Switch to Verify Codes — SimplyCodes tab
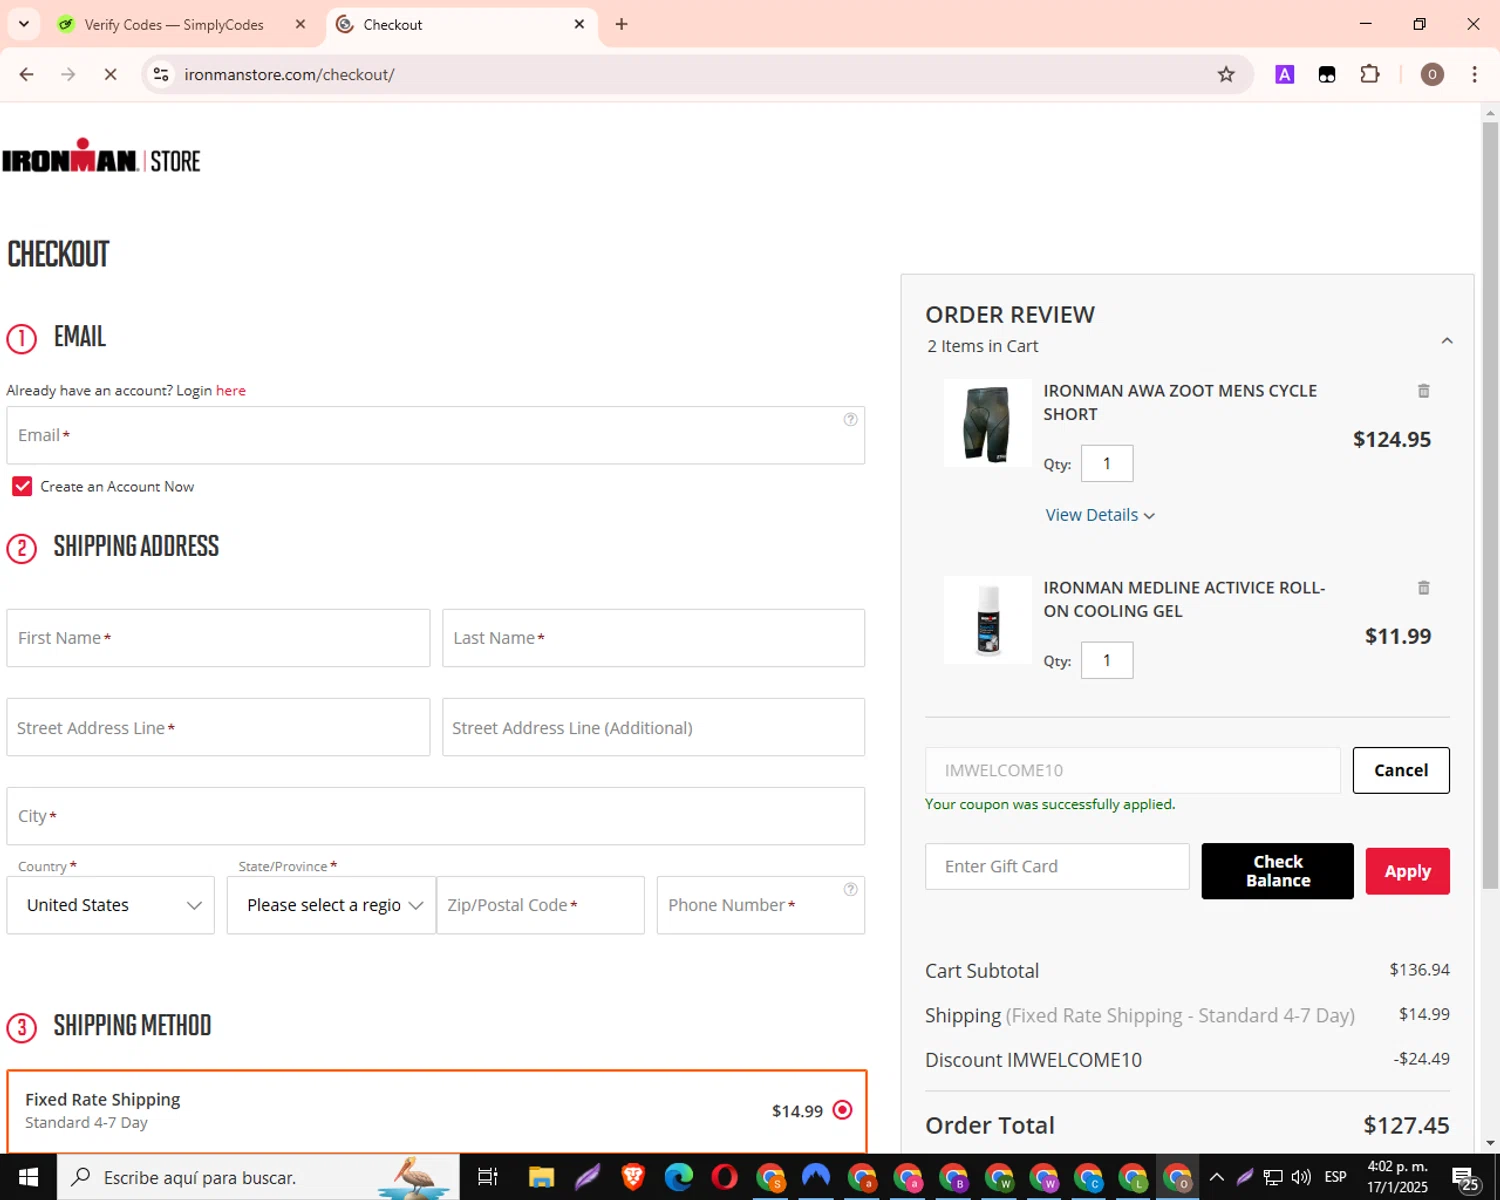 click(x=175, y=24)
